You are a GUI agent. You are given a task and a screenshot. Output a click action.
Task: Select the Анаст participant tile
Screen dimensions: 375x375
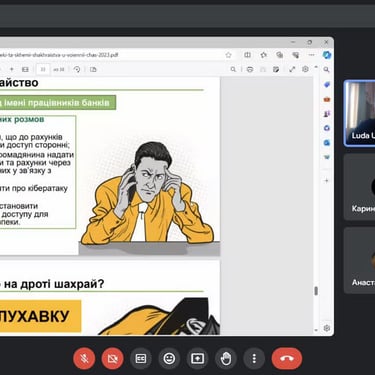point(359,260)
